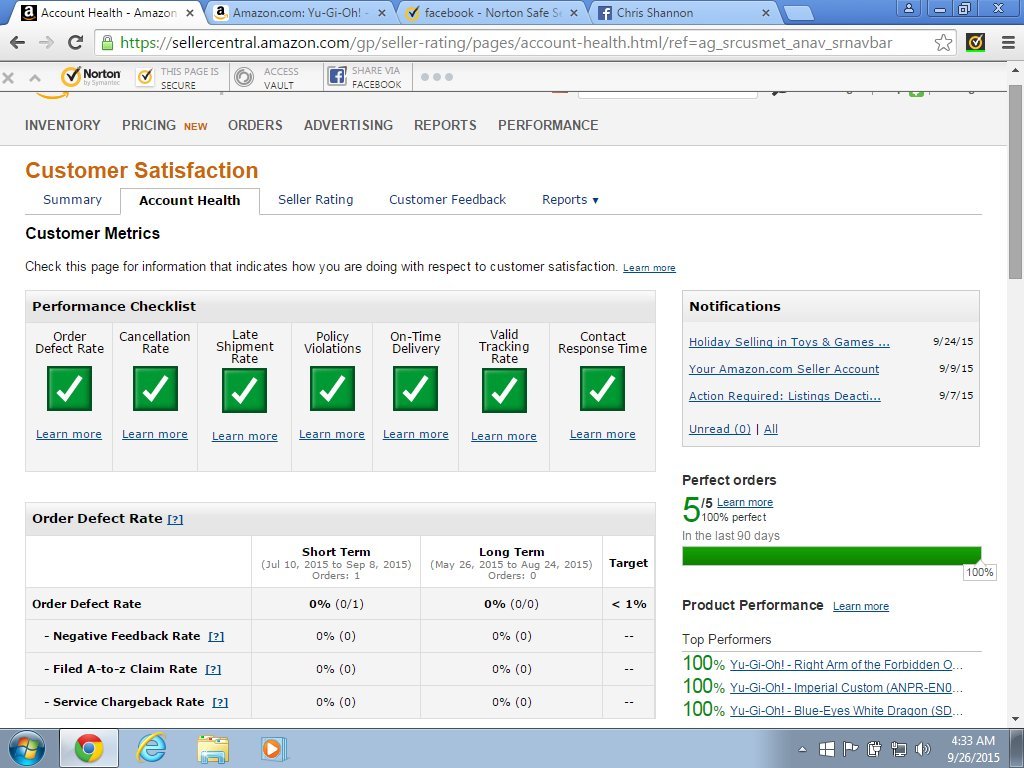Open media player from taskbar
This screenshot has width=1024, height=768.
[x=272, y=748]
